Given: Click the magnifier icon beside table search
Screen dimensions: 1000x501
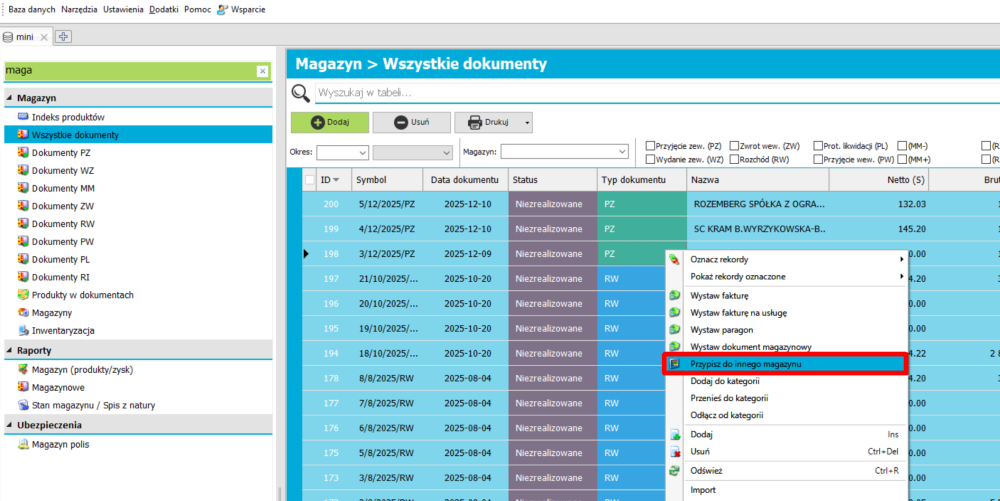Looking at the screenshot, I should point(300,93).
